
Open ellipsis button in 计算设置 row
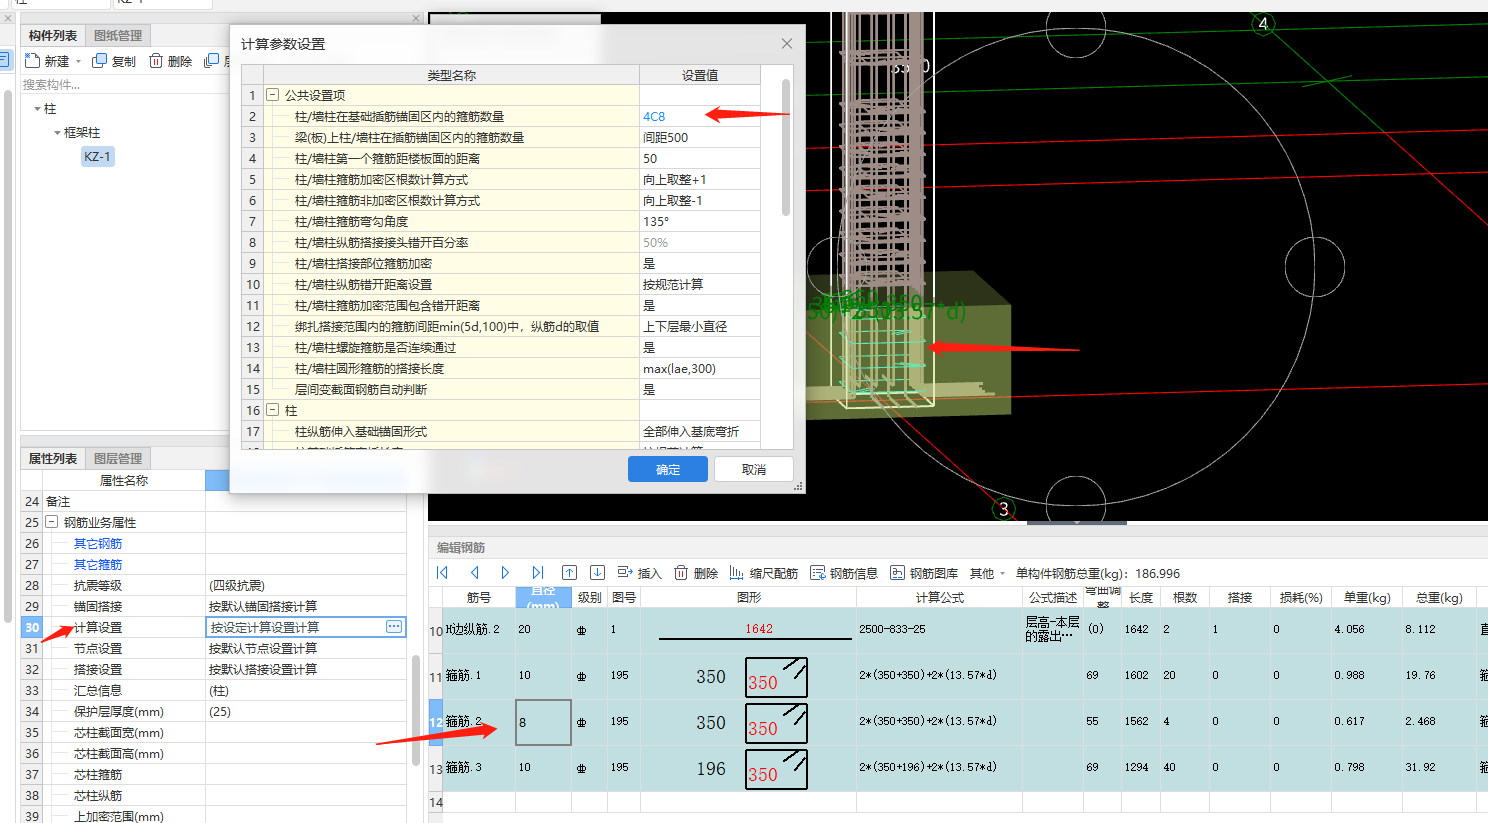coord(394,627)
